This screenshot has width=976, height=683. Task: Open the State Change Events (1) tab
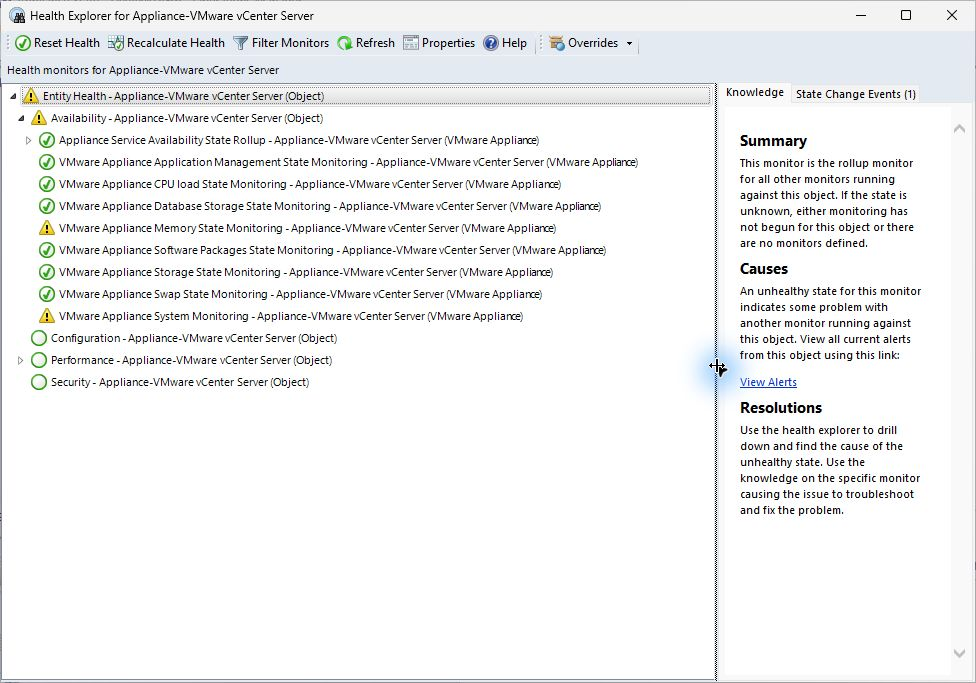click(855, 94)
